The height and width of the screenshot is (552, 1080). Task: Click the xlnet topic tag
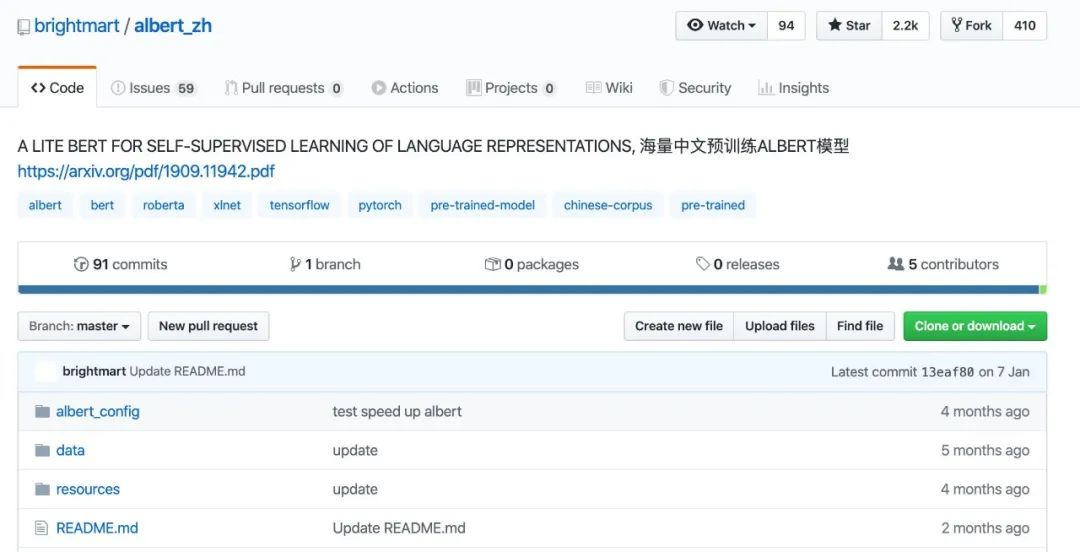point(227,205)
